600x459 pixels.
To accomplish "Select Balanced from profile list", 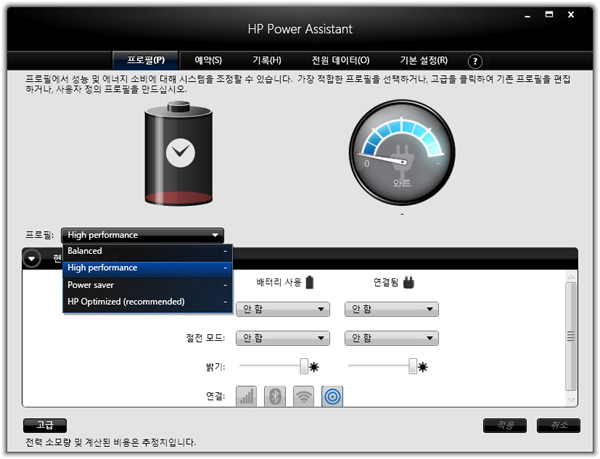I will pyautogui.click(x=148, y=251).
